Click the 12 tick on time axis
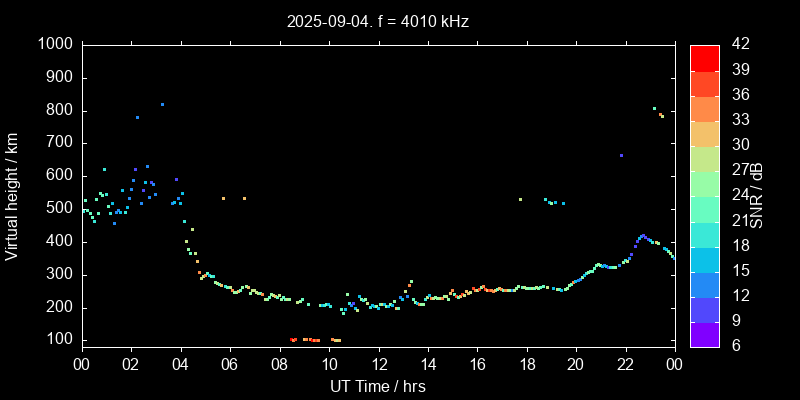This screenshot has width=800, height=400. (x=378, y=364)
